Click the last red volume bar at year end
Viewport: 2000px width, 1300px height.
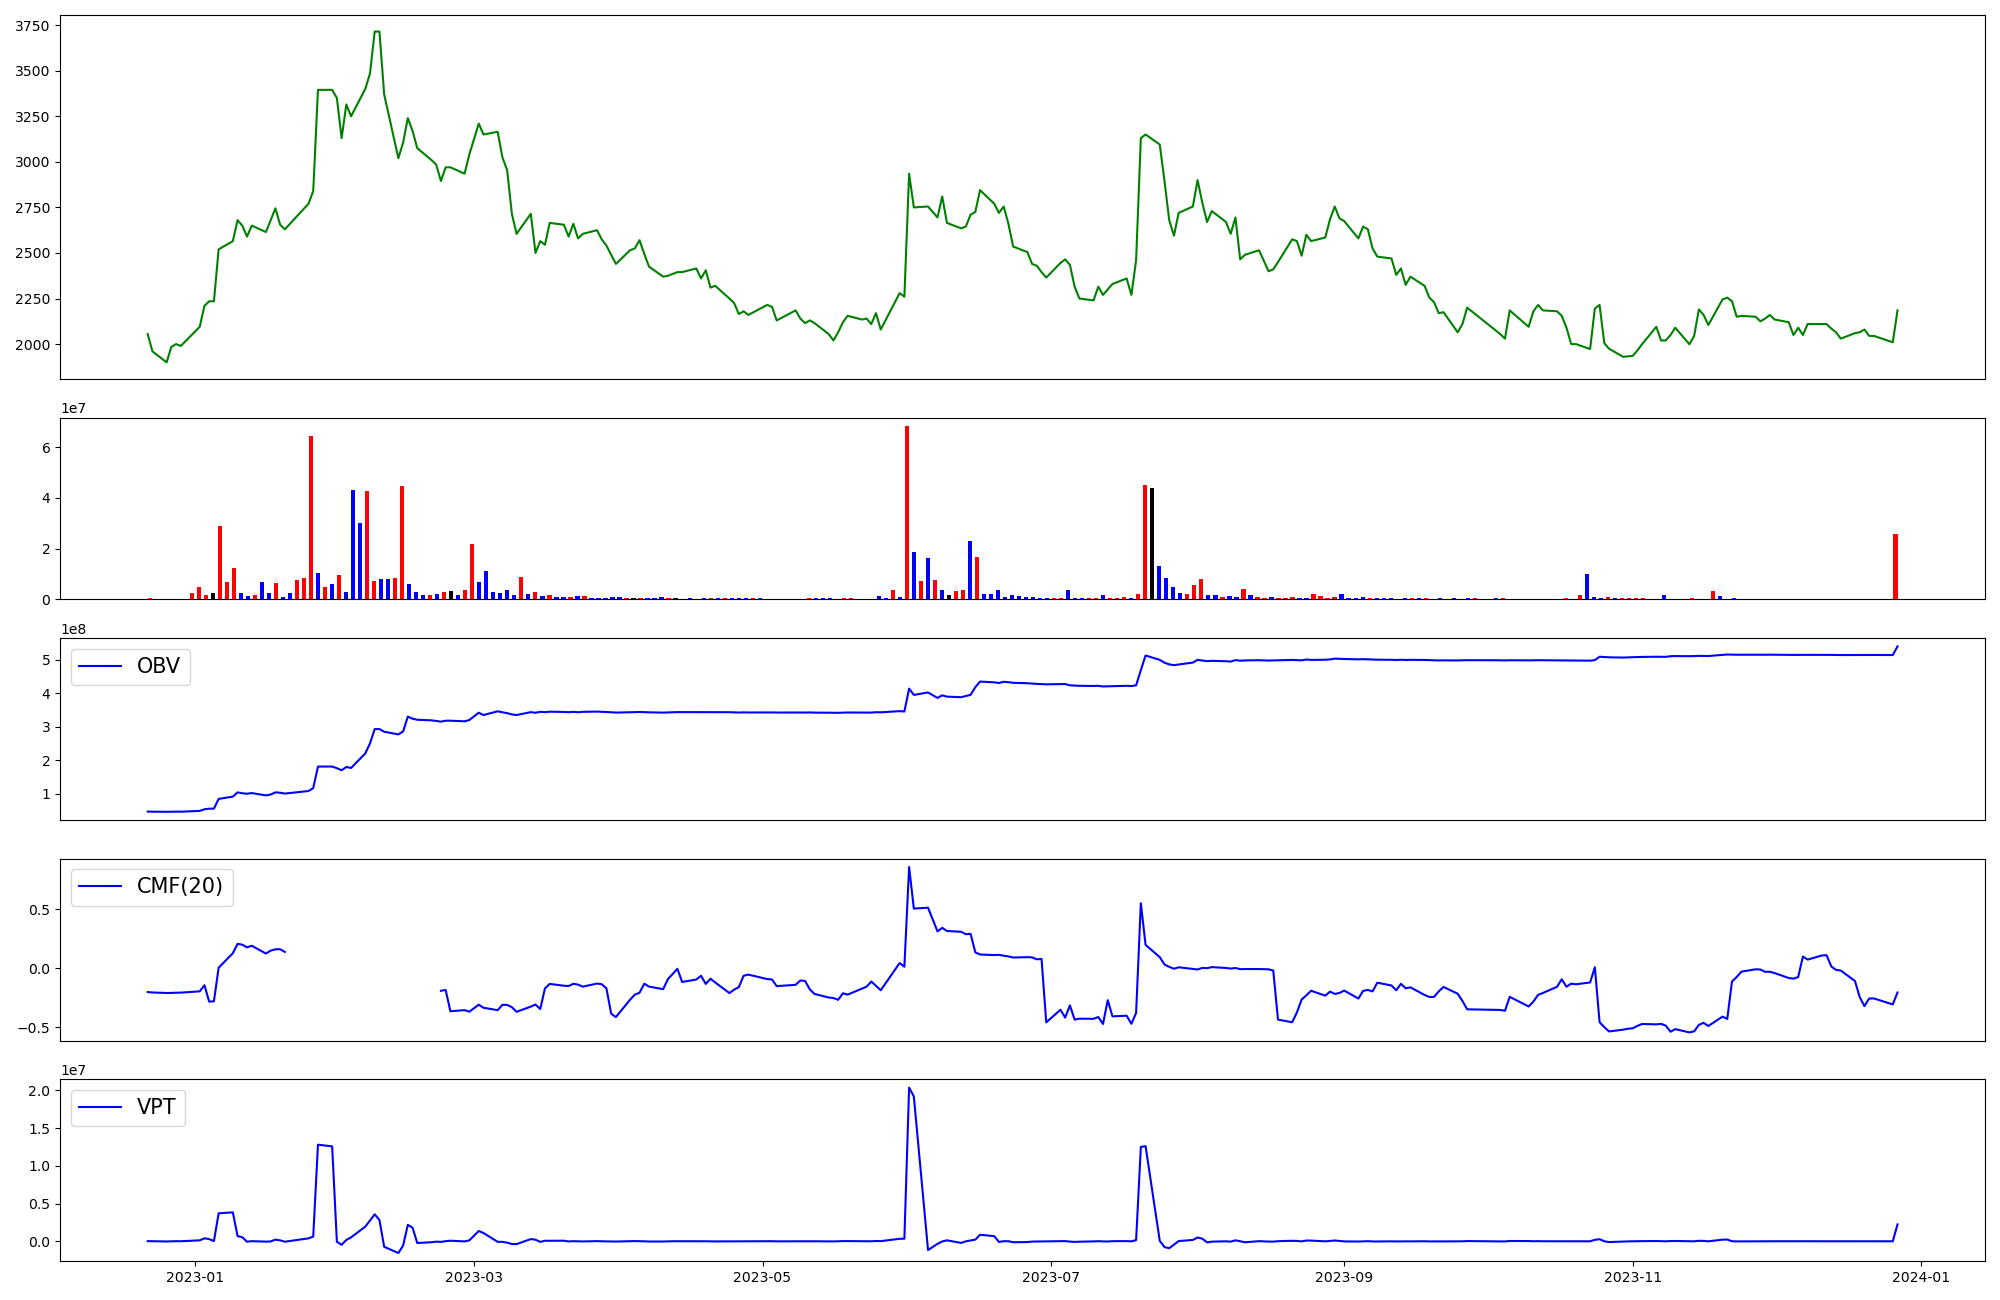[x=1895, y=566]
